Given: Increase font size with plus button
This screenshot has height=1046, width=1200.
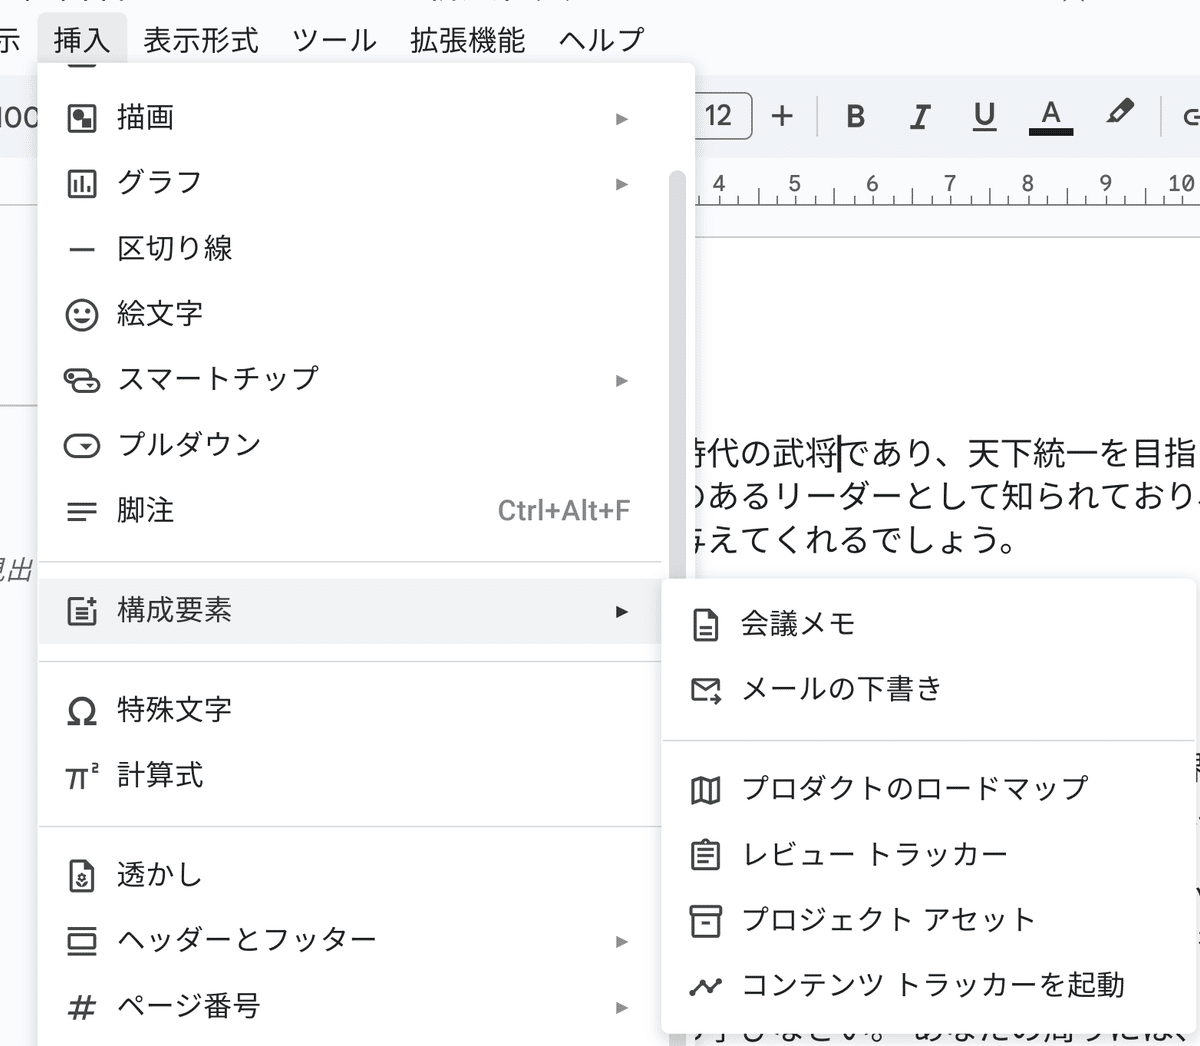Looking at the screenshot, I should point(782,116).
